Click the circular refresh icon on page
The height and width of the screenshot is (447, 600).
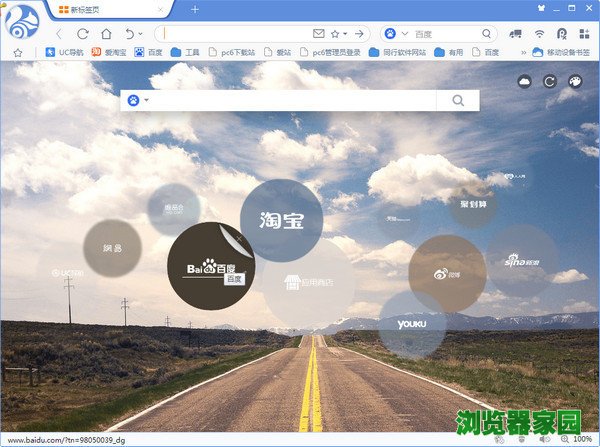[549, 82]
